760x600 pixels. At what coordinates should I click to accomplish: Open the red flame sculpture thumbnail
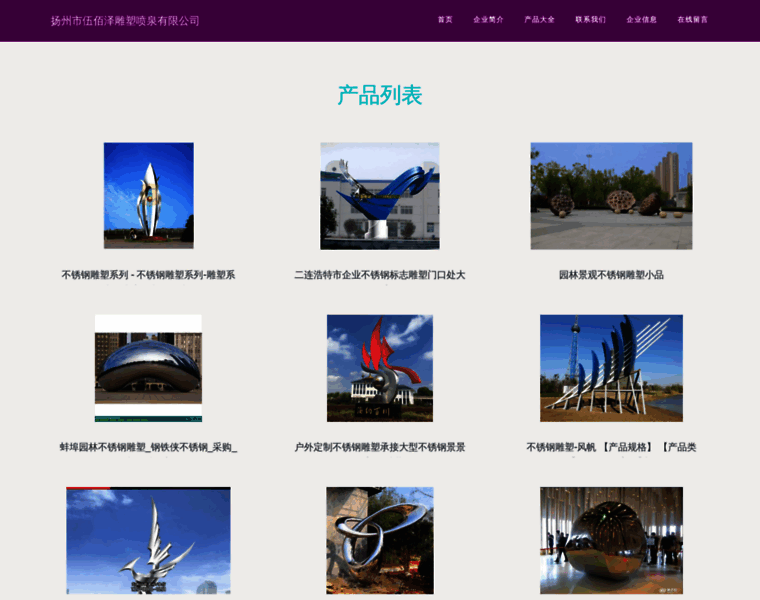click(x=380, y=368)
